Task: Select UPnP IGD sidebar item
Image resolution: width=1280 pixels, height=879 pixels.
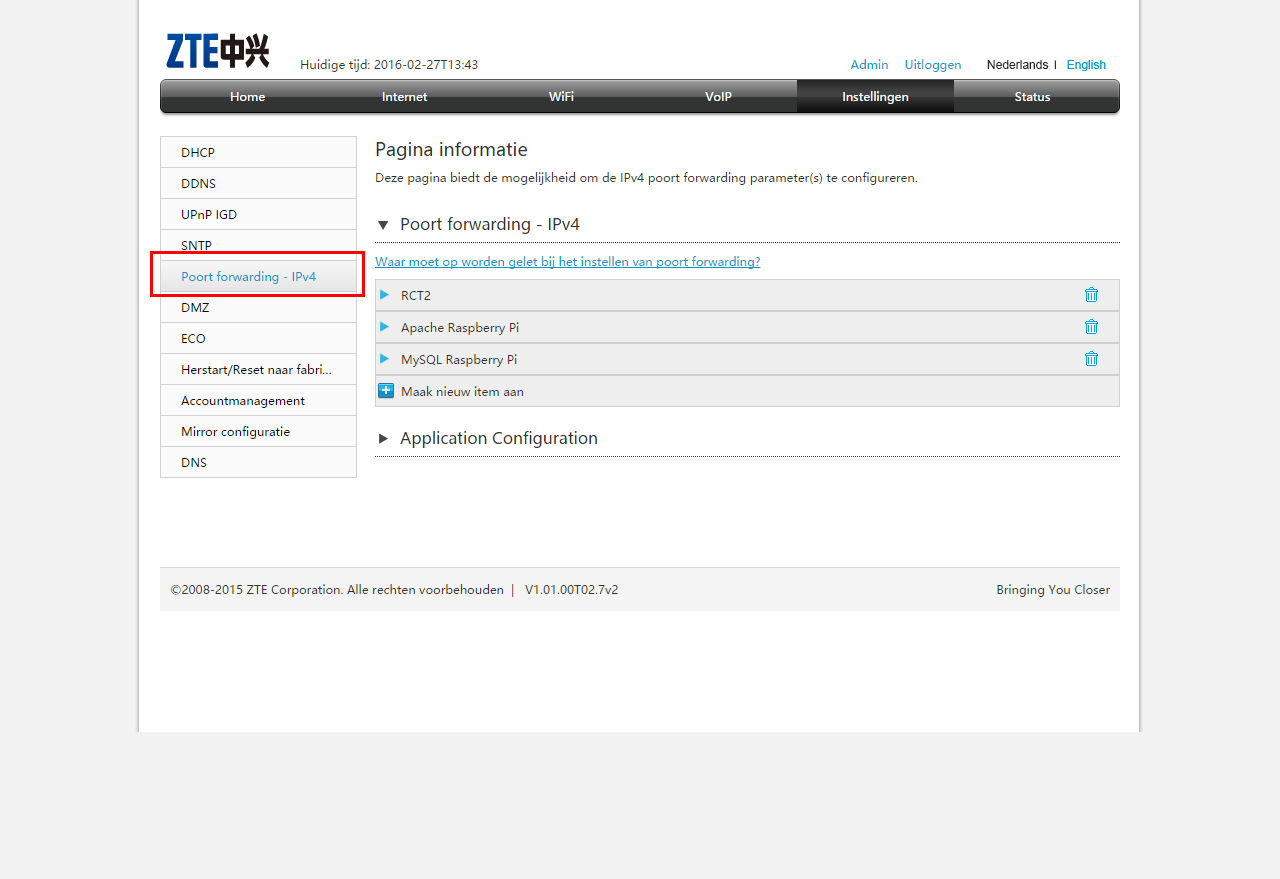Action: pyautogui.click(x=258, y=214)
